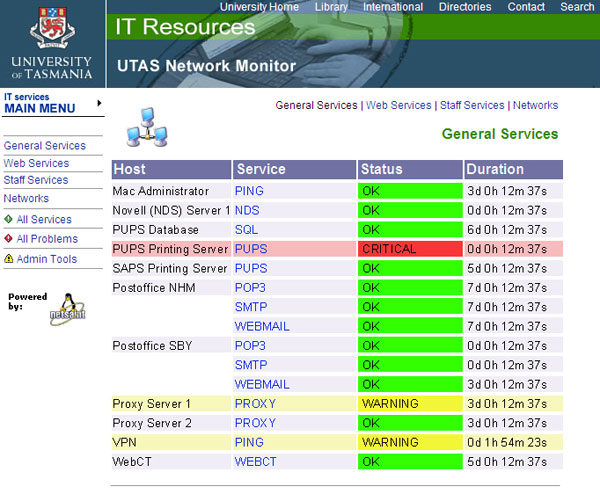
Task: Click the green General Services page heading
Action: pyautogui.click(x=500, y=134)
